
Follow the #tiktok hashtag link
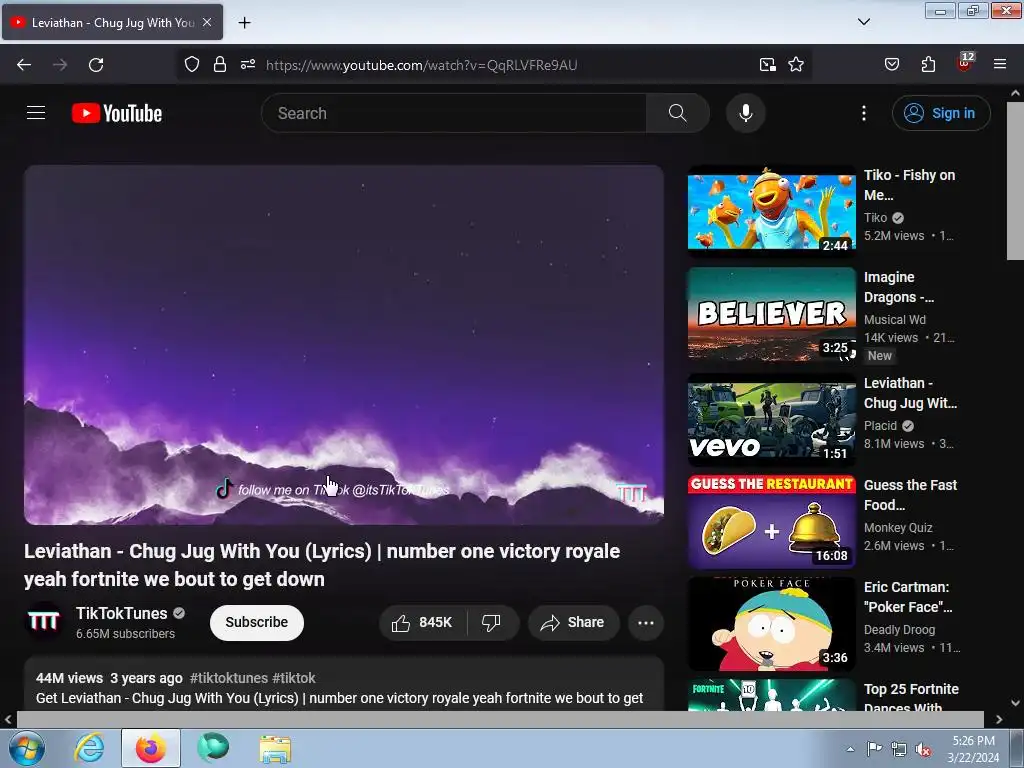[294, 678]
